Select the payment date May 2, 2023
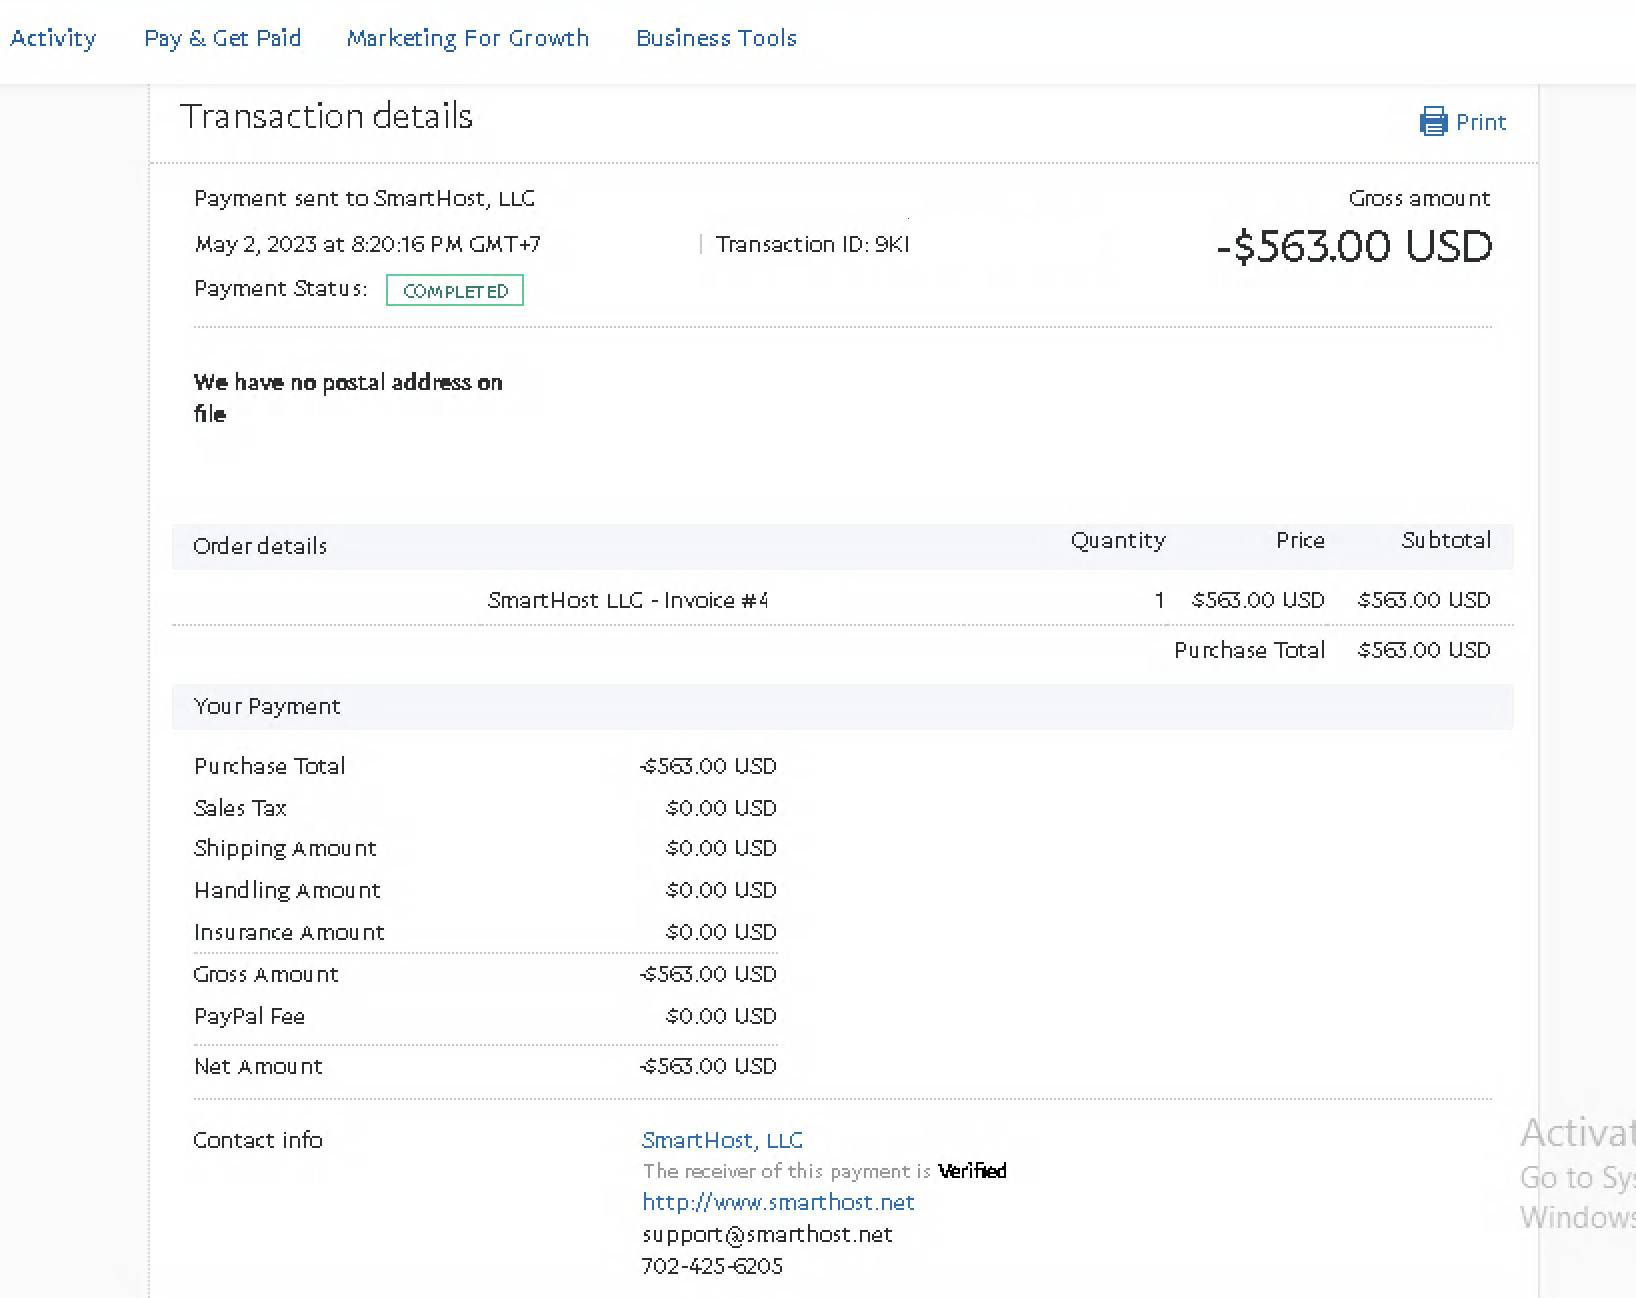Viewport: 1636px width, 1298px height. pos(256,244)
